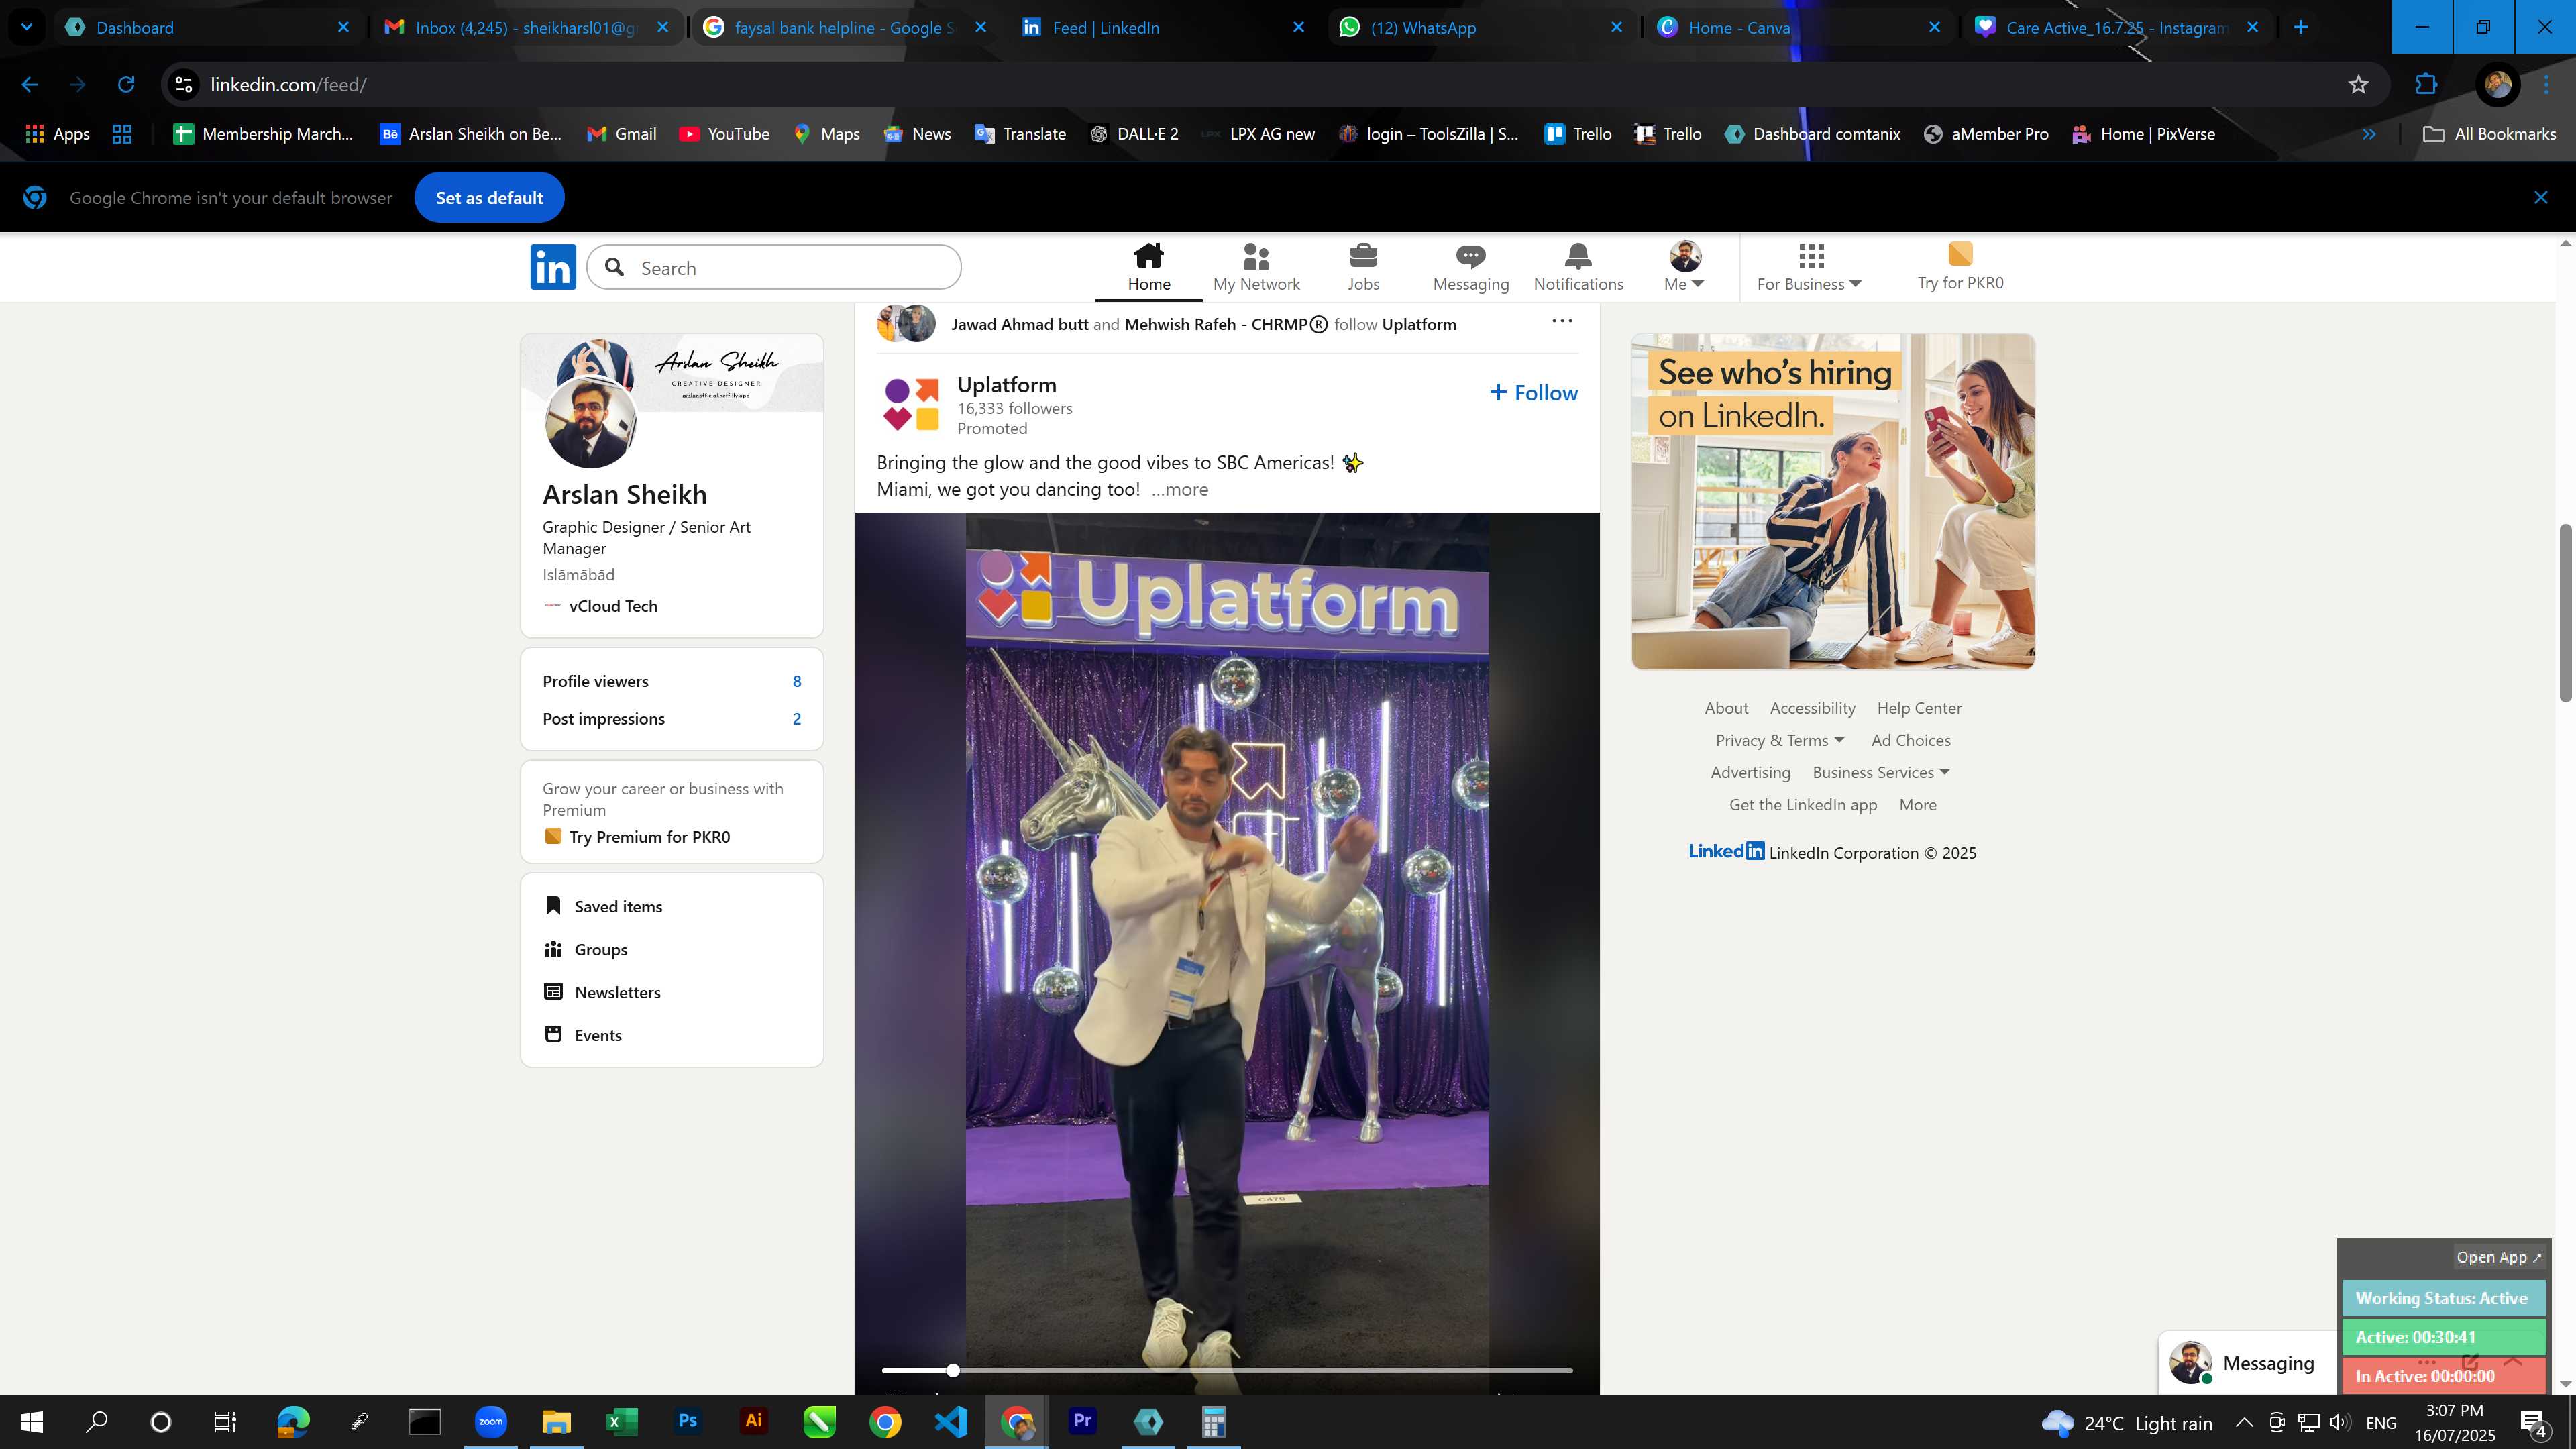Image resolution: width=2576 pixels, height=1449 pixels.
Task: Open Photoshop from the taskbar
Action: (x=687, y=1421)
